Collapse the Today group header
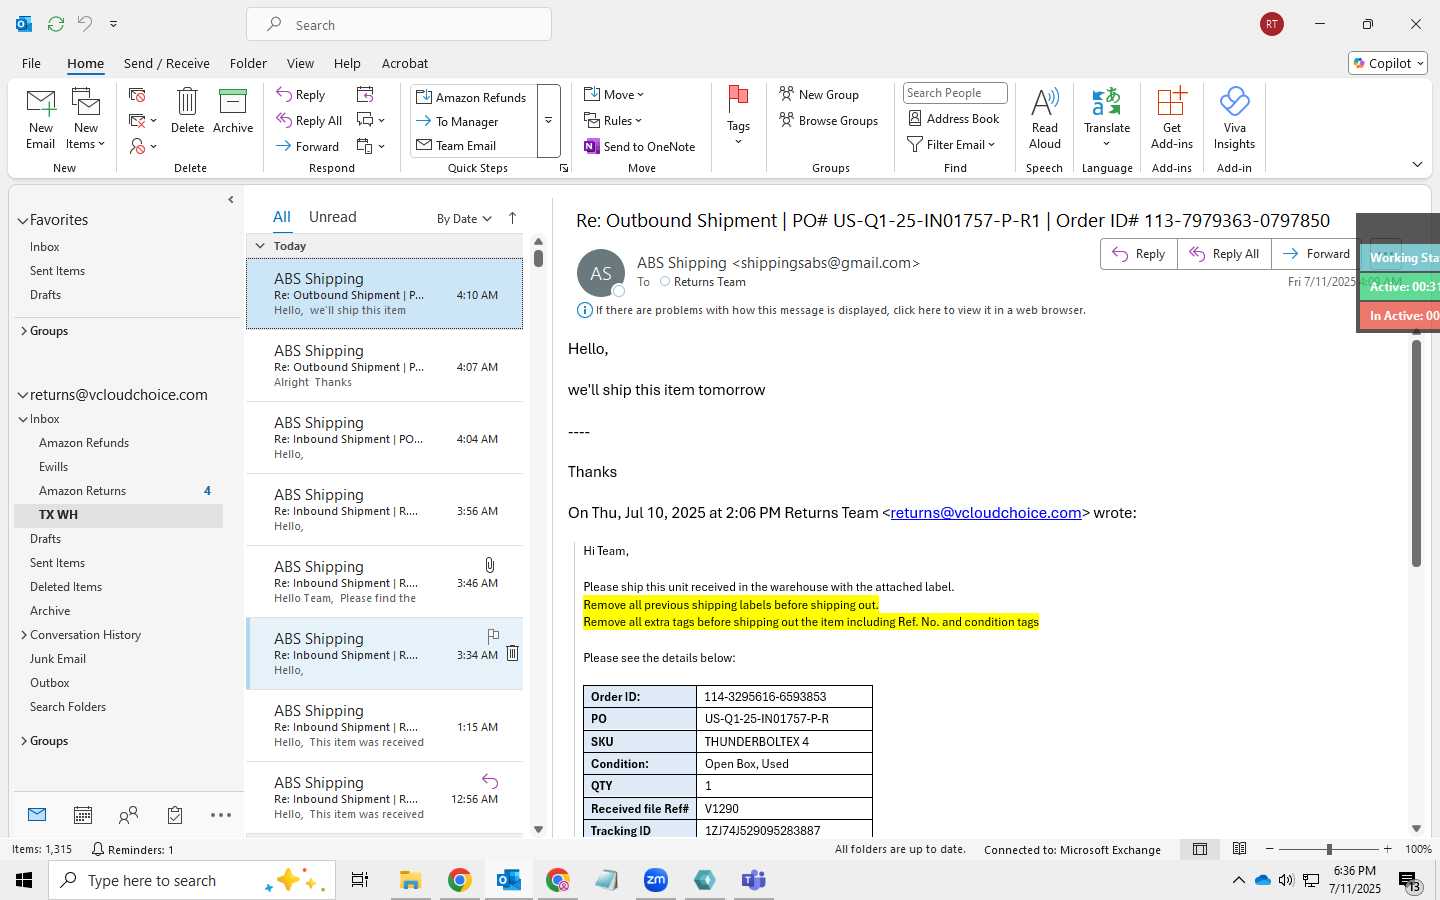This screenshot has height=900, width=1440. pos(260,245)
